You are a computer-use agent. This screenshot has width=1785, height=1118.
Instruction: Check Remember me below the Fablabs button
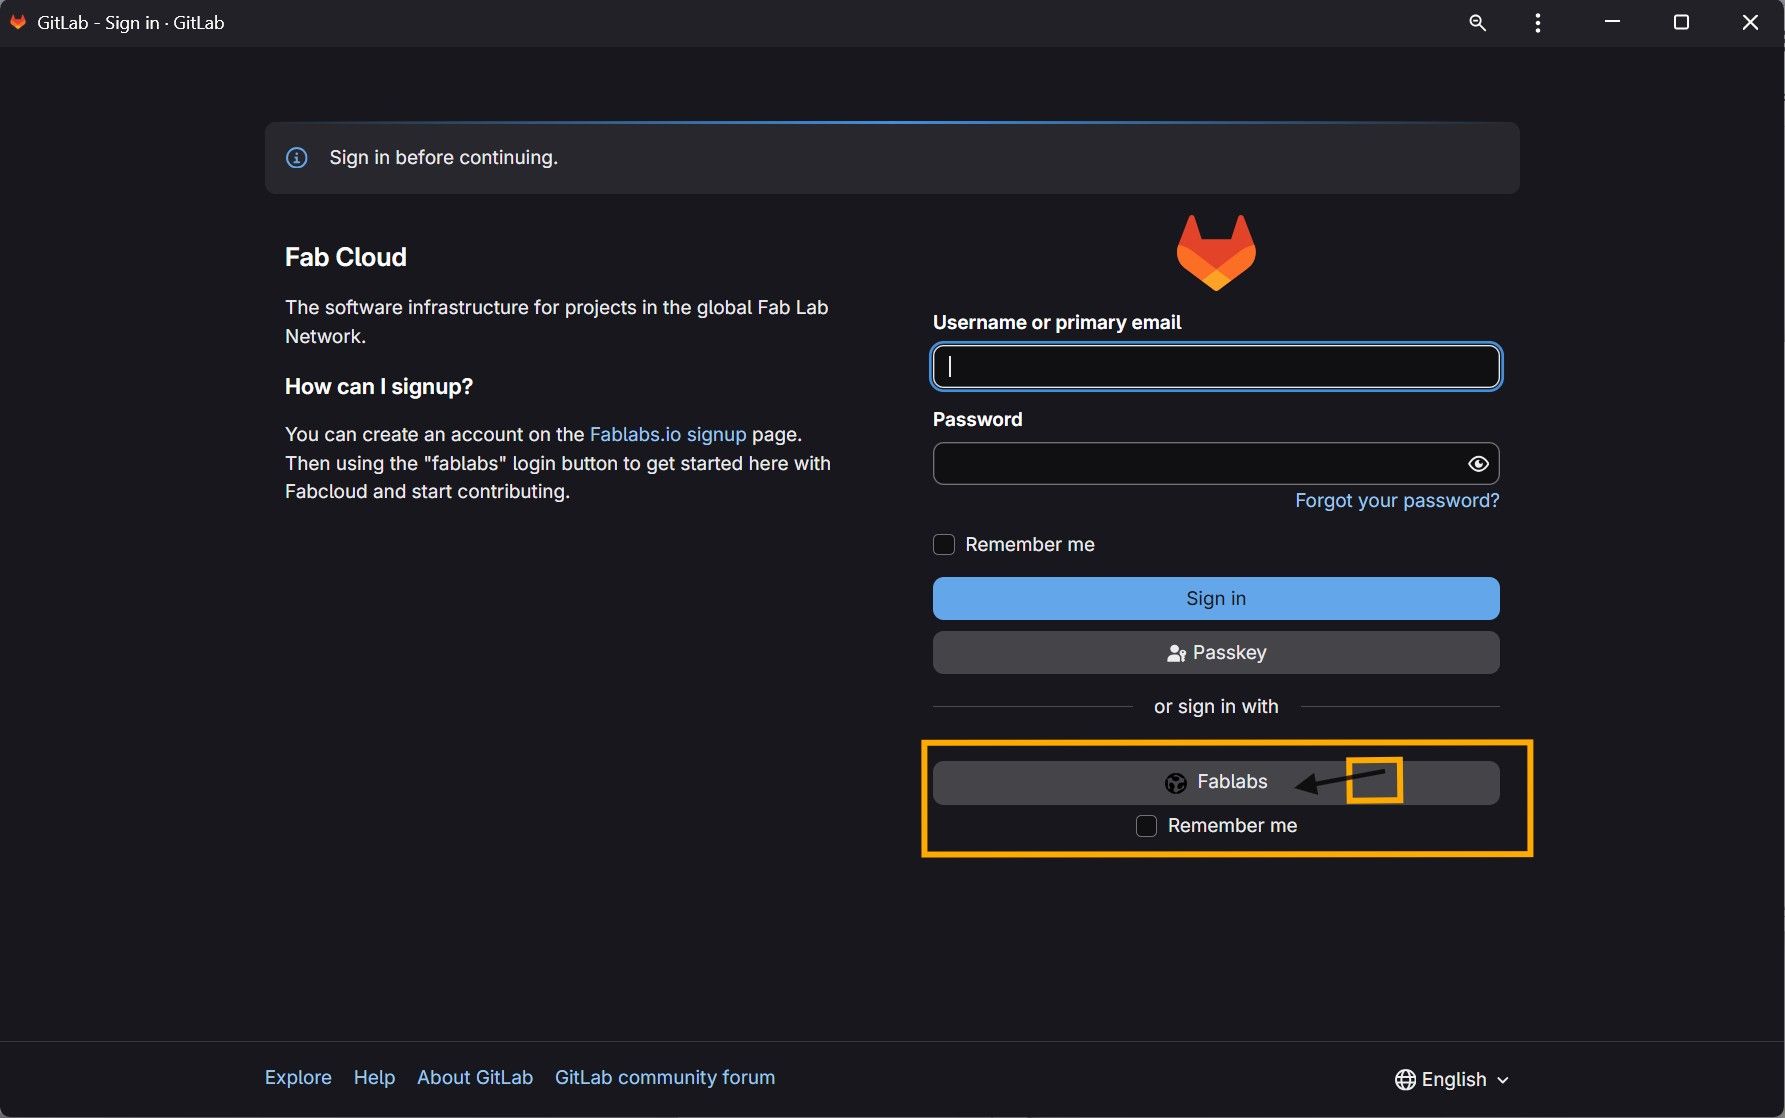click(x=1147, y=826)
